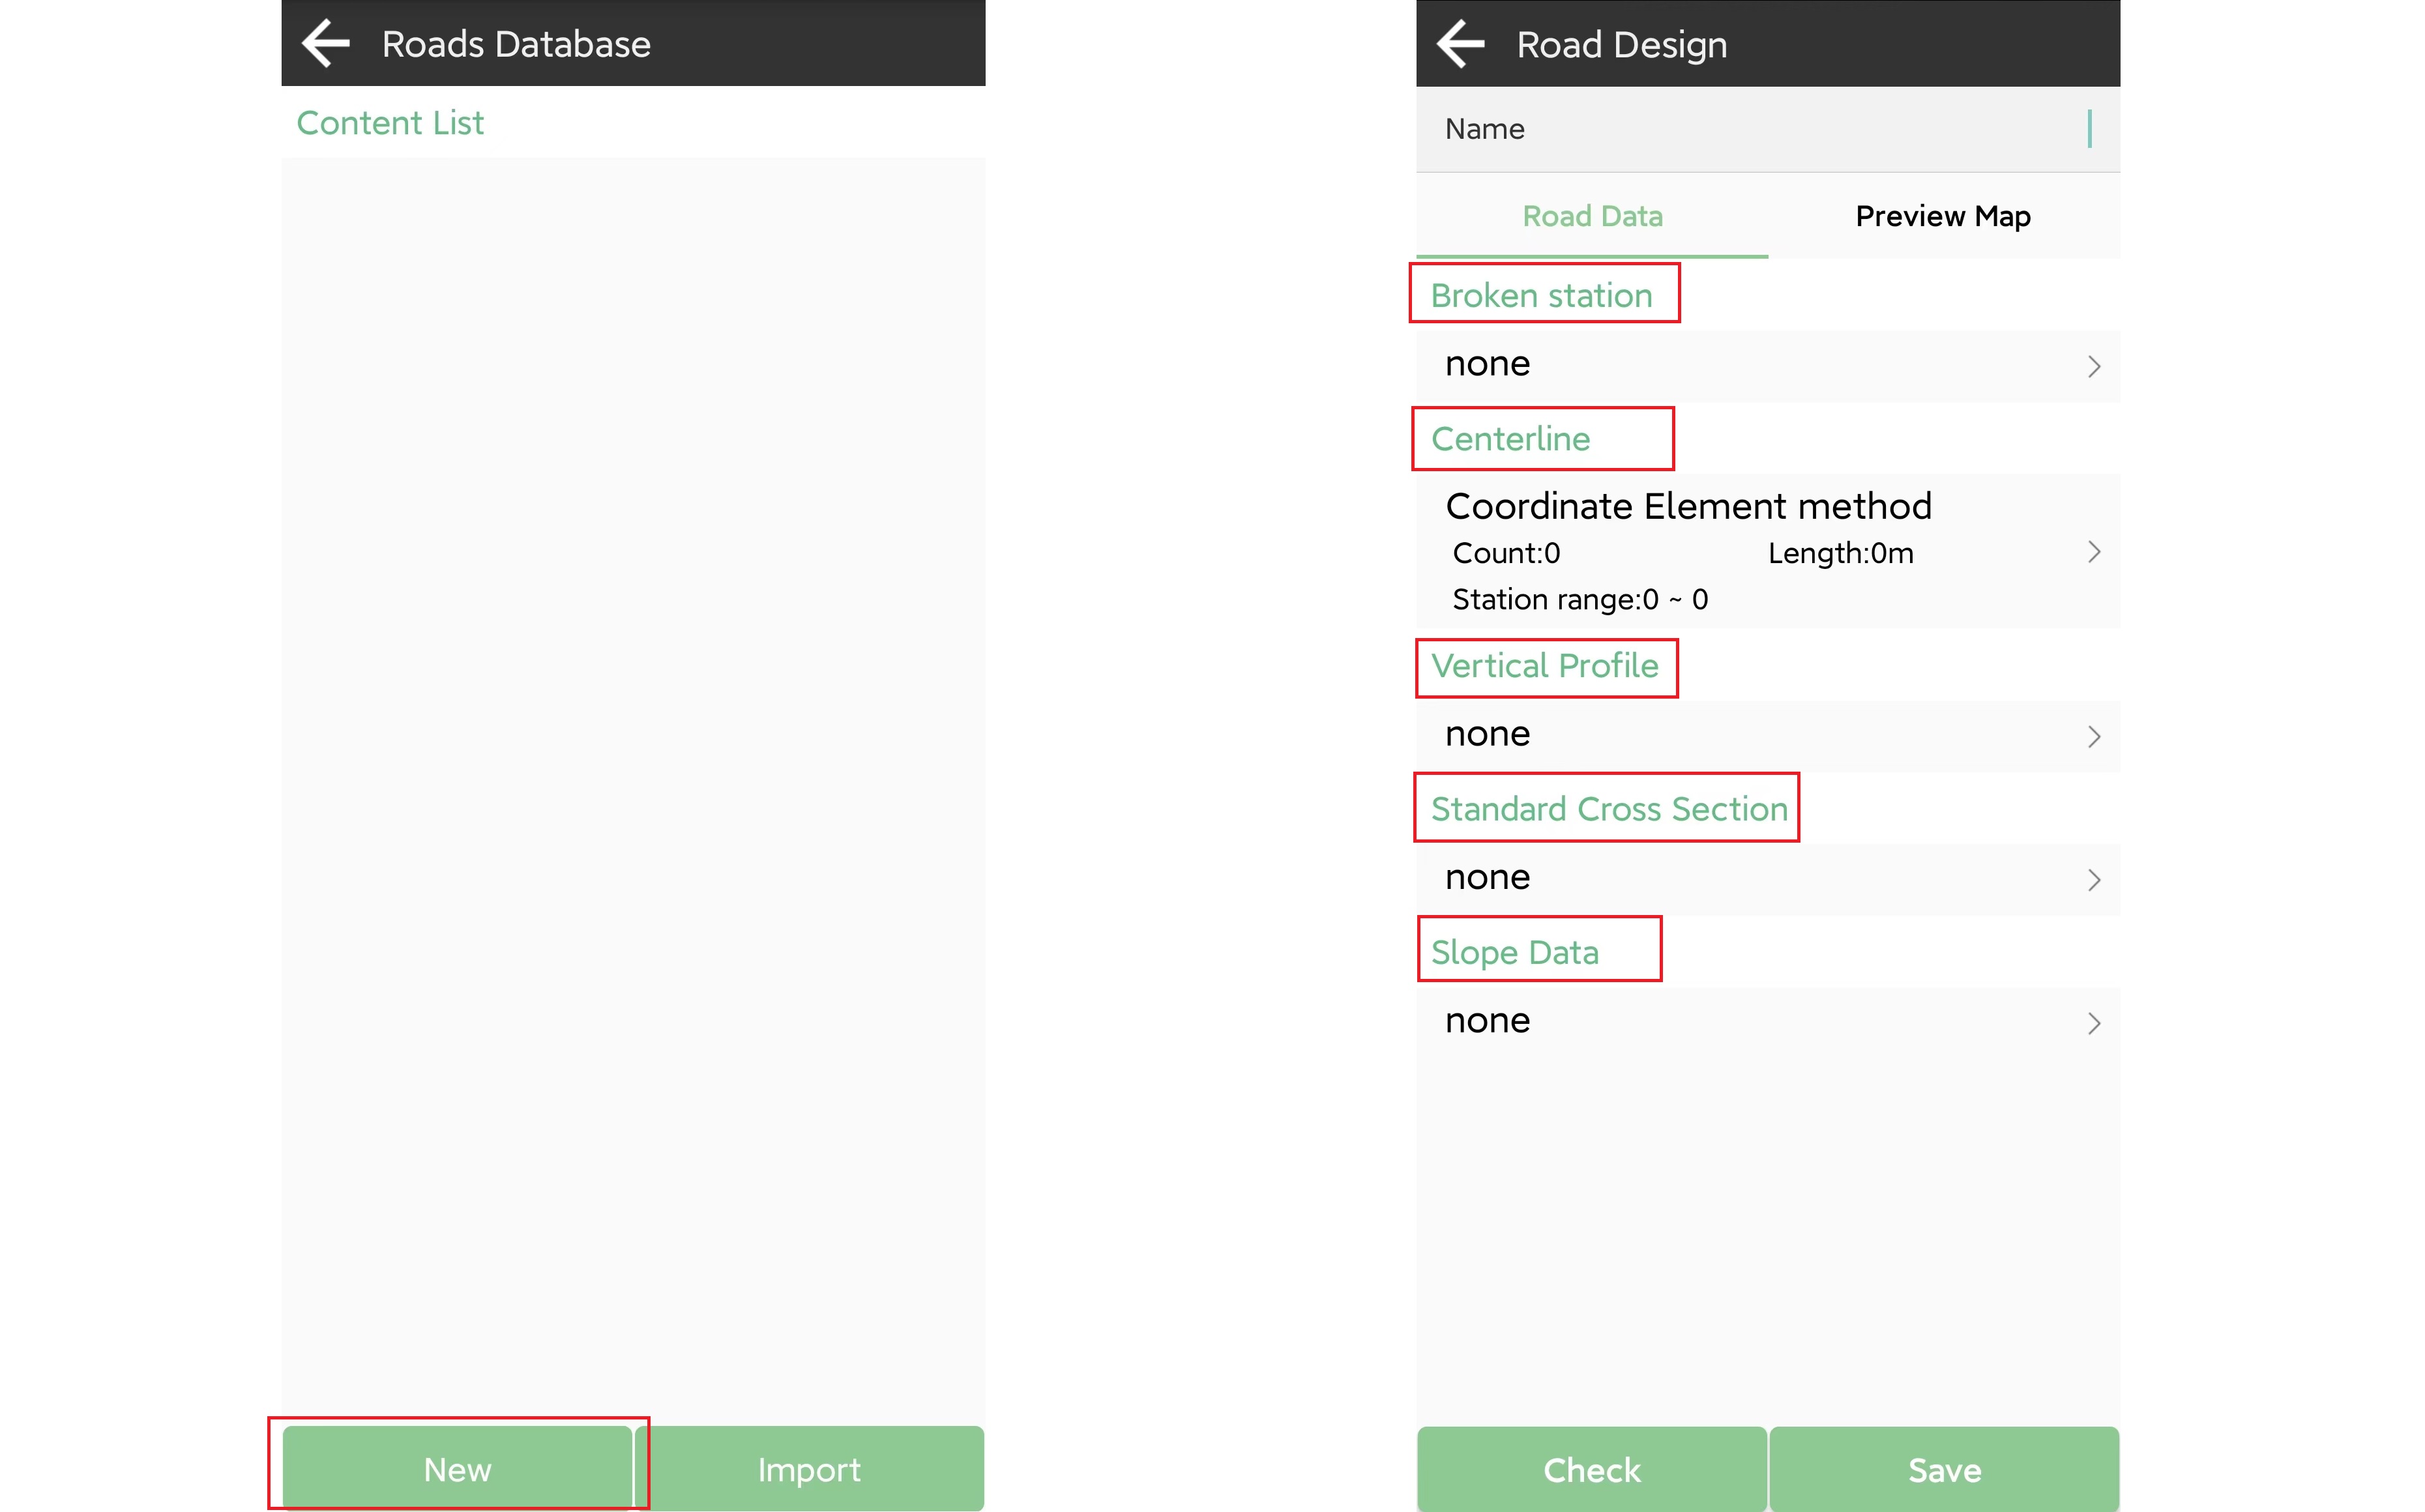Viewport: 2425px width, 1512px height.
Task: Click the Road Design title
Action: (x=1621, y=46)
